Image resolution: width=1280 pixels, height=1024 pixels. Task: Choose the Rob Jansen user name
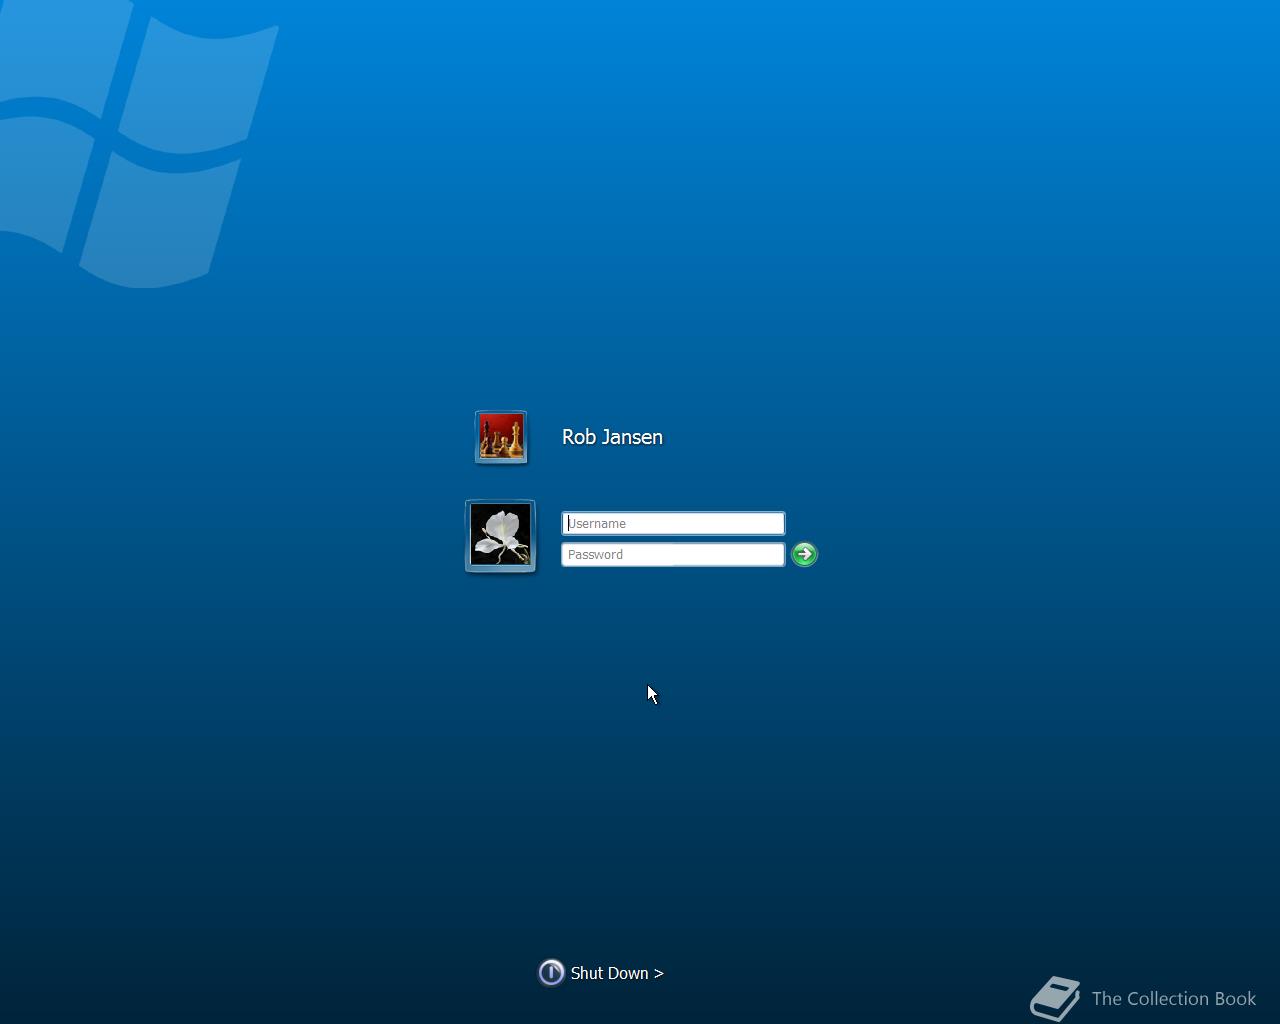point(612,437)
